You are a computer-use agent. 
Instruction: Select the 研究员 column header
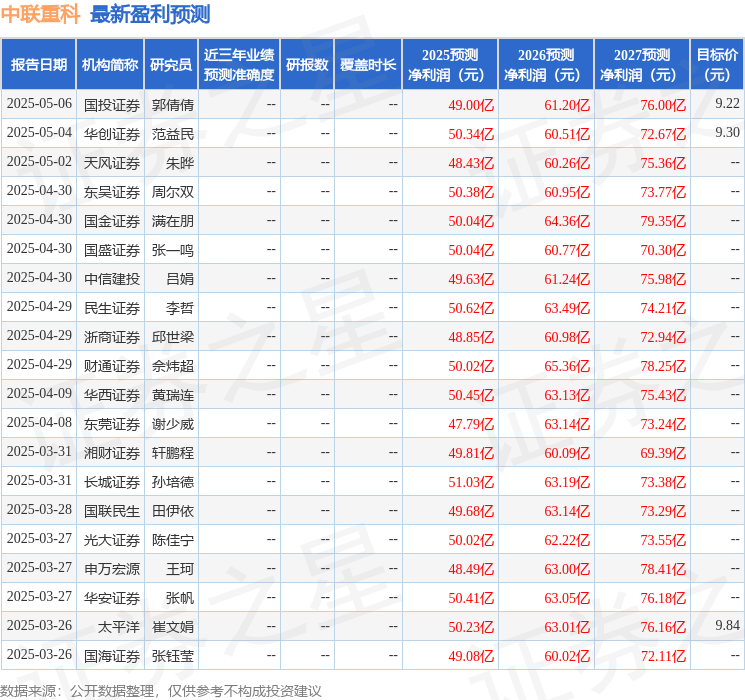coord(171,65)
